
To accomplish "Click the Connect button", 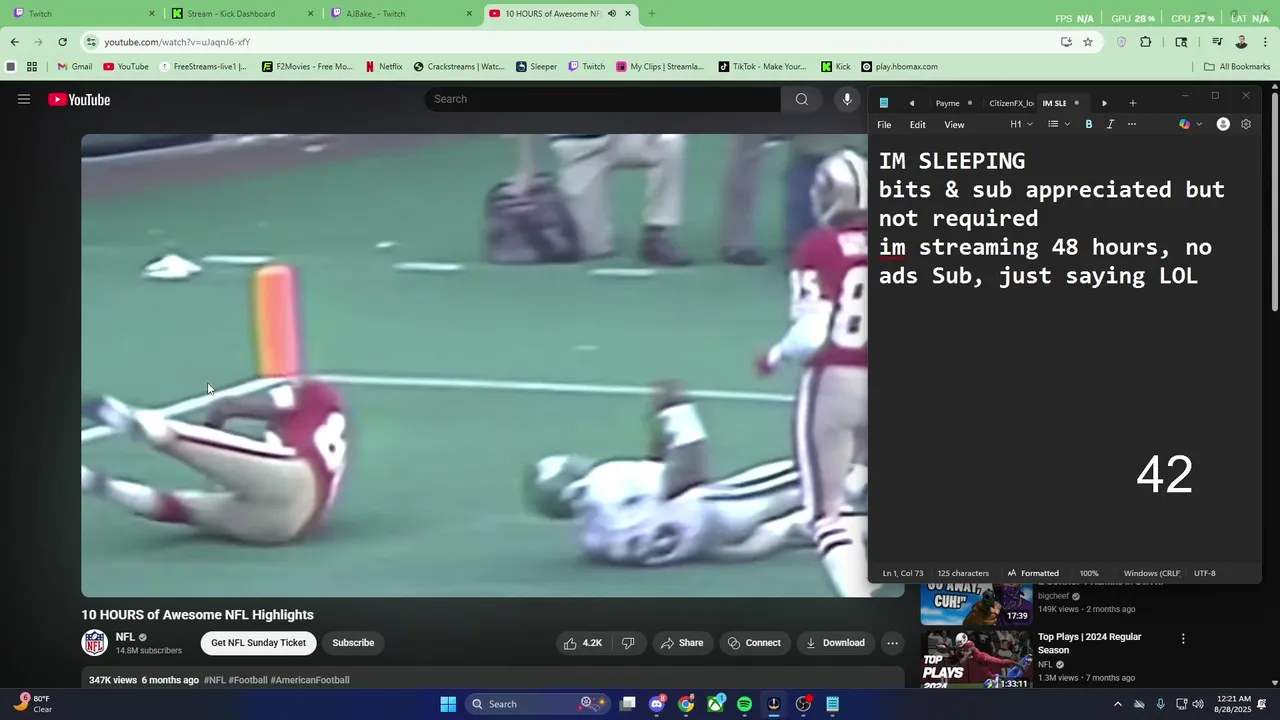I will point(754,643).
